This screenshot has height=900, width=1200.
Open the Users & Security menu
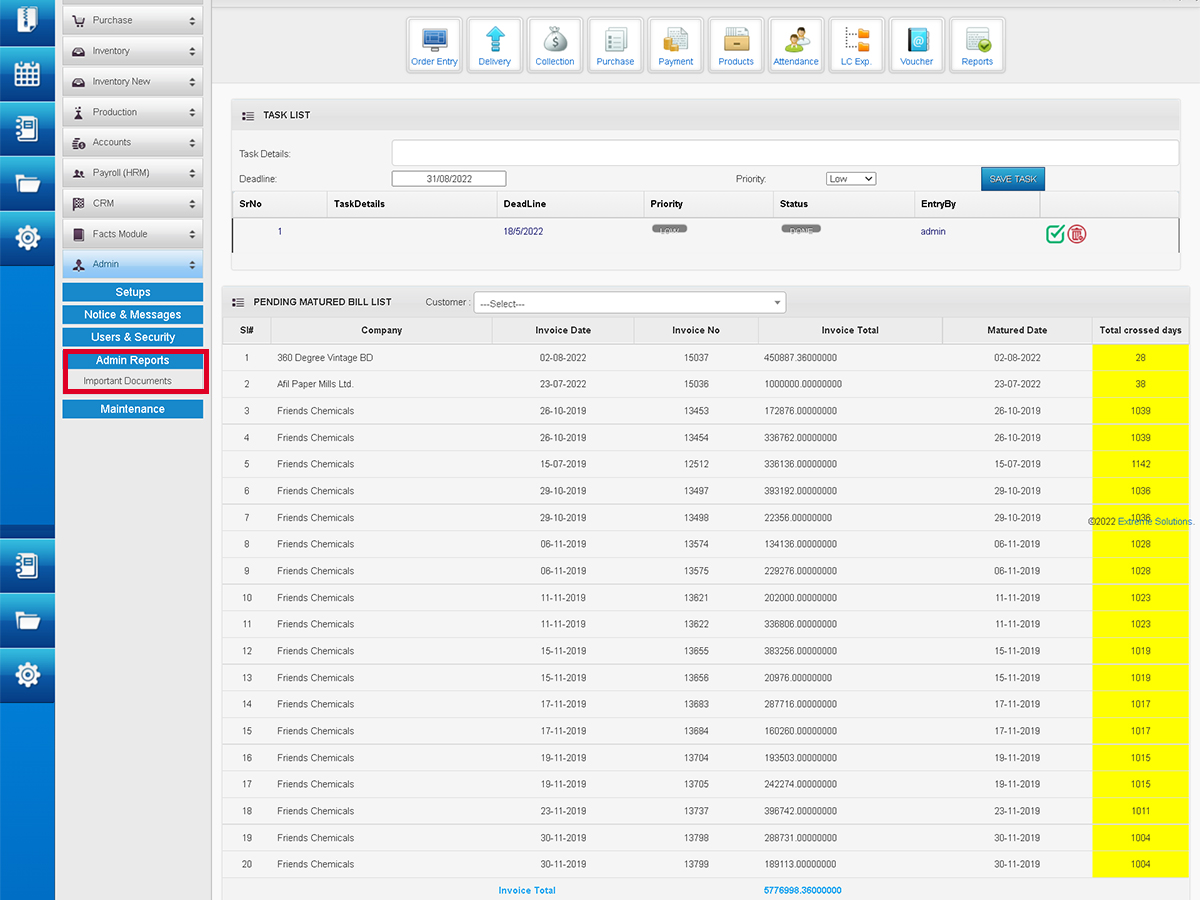pyautogui.click(x=133, y=337)
